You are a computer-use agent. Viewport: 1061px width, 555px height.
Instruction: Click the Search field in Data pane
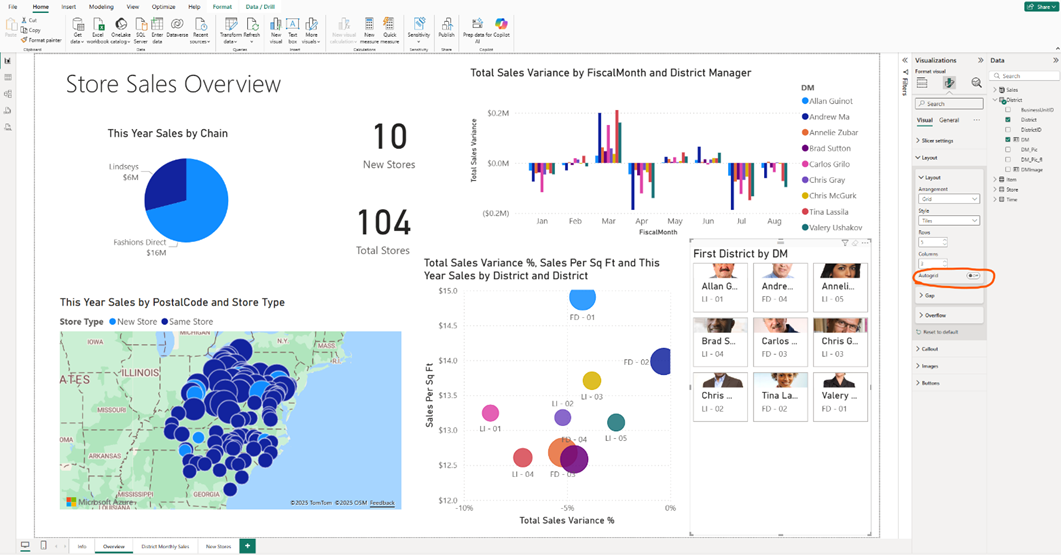1025,76
